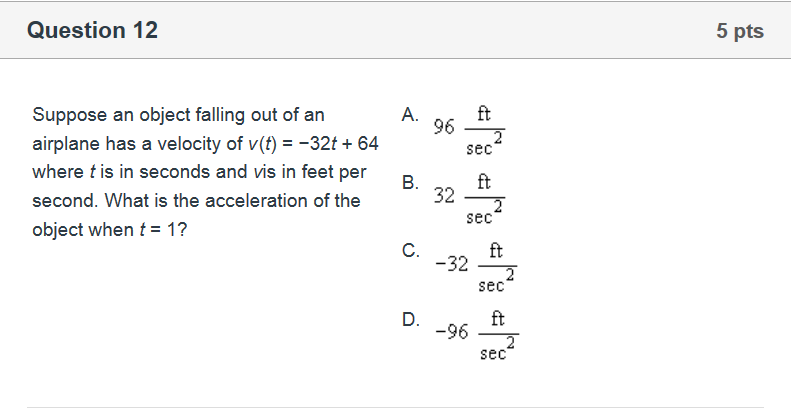Image resolution: width=791 pixels, height=412 pixels.
Task: Click the −96 value in option D
Action: coord(452,332)
